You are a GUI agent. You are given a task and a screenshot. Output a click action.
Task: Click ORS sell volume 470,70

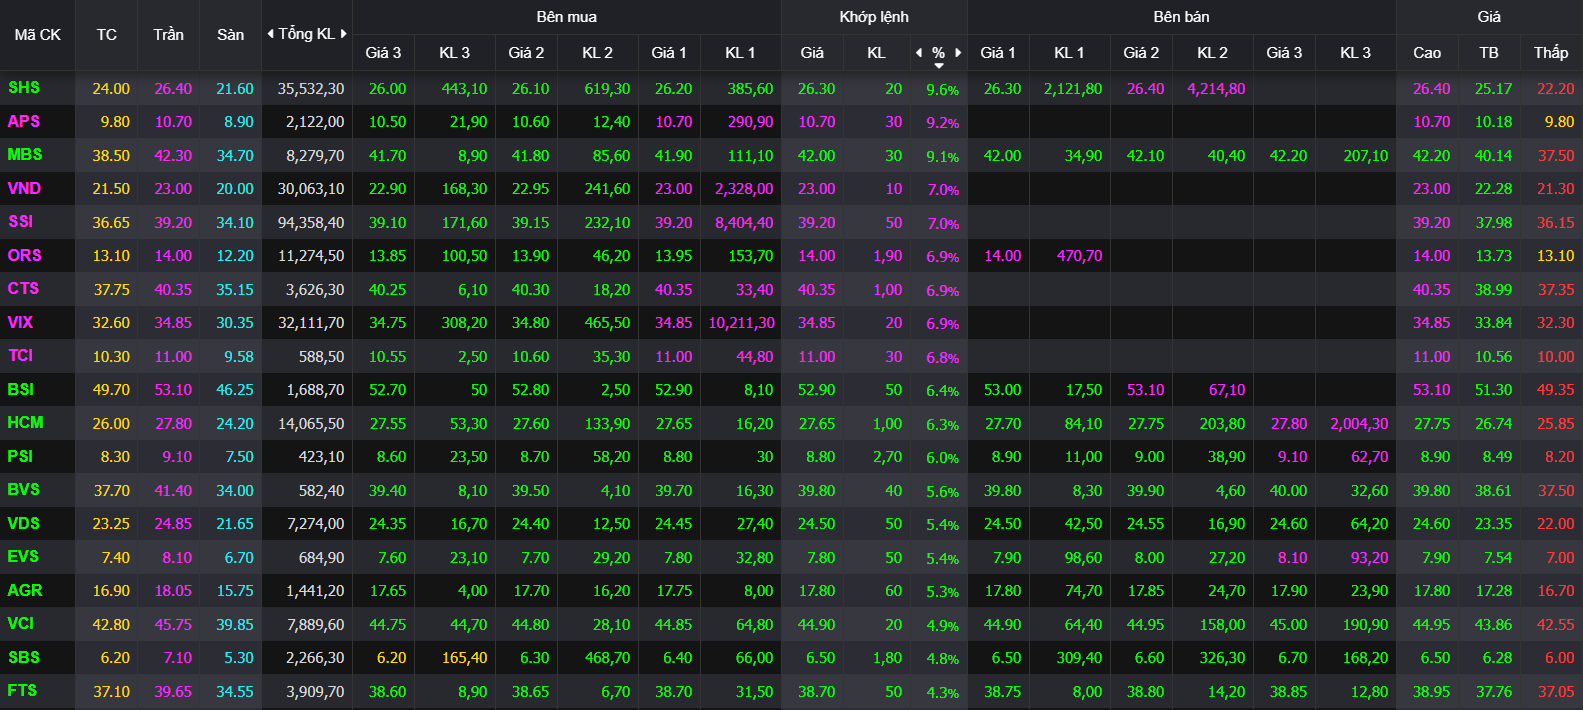click(1080, 256)
